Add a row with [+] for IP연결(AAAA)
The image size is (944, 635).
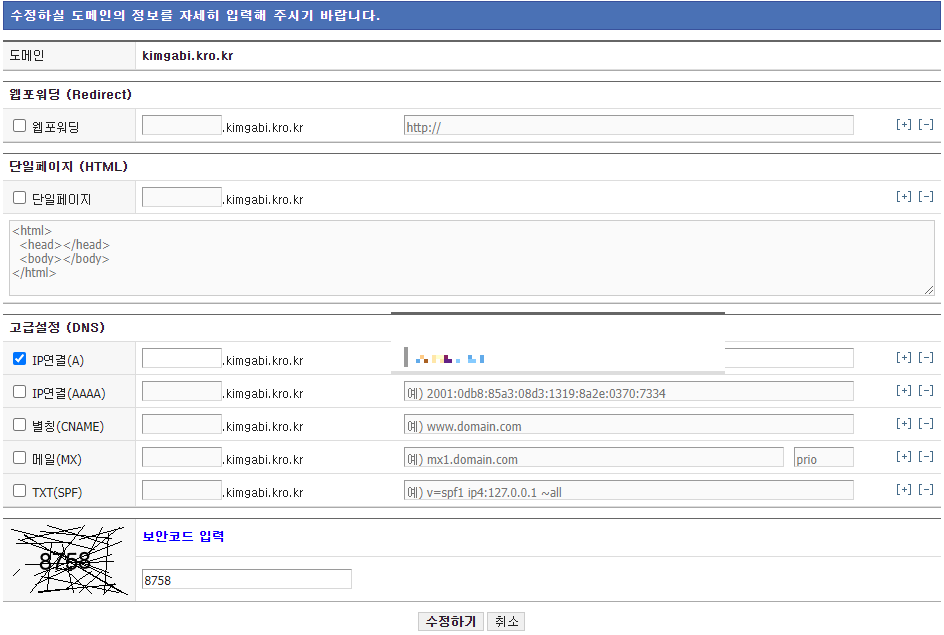coord(904,391)
